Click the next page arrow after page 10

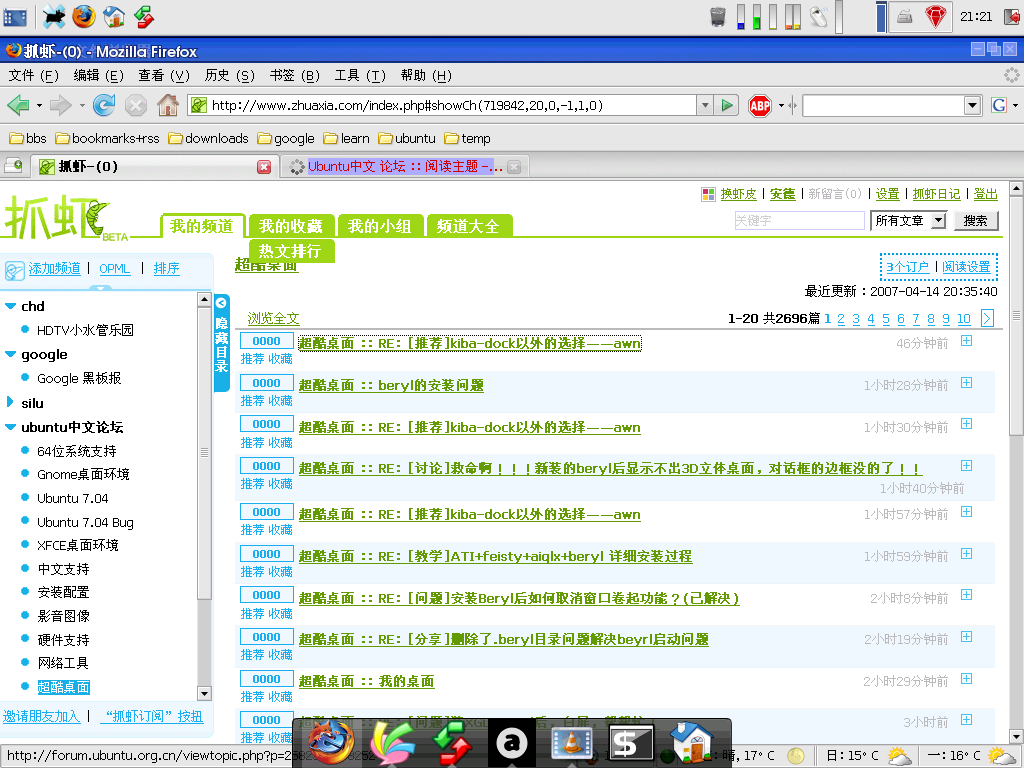click(x=987, y=318)
